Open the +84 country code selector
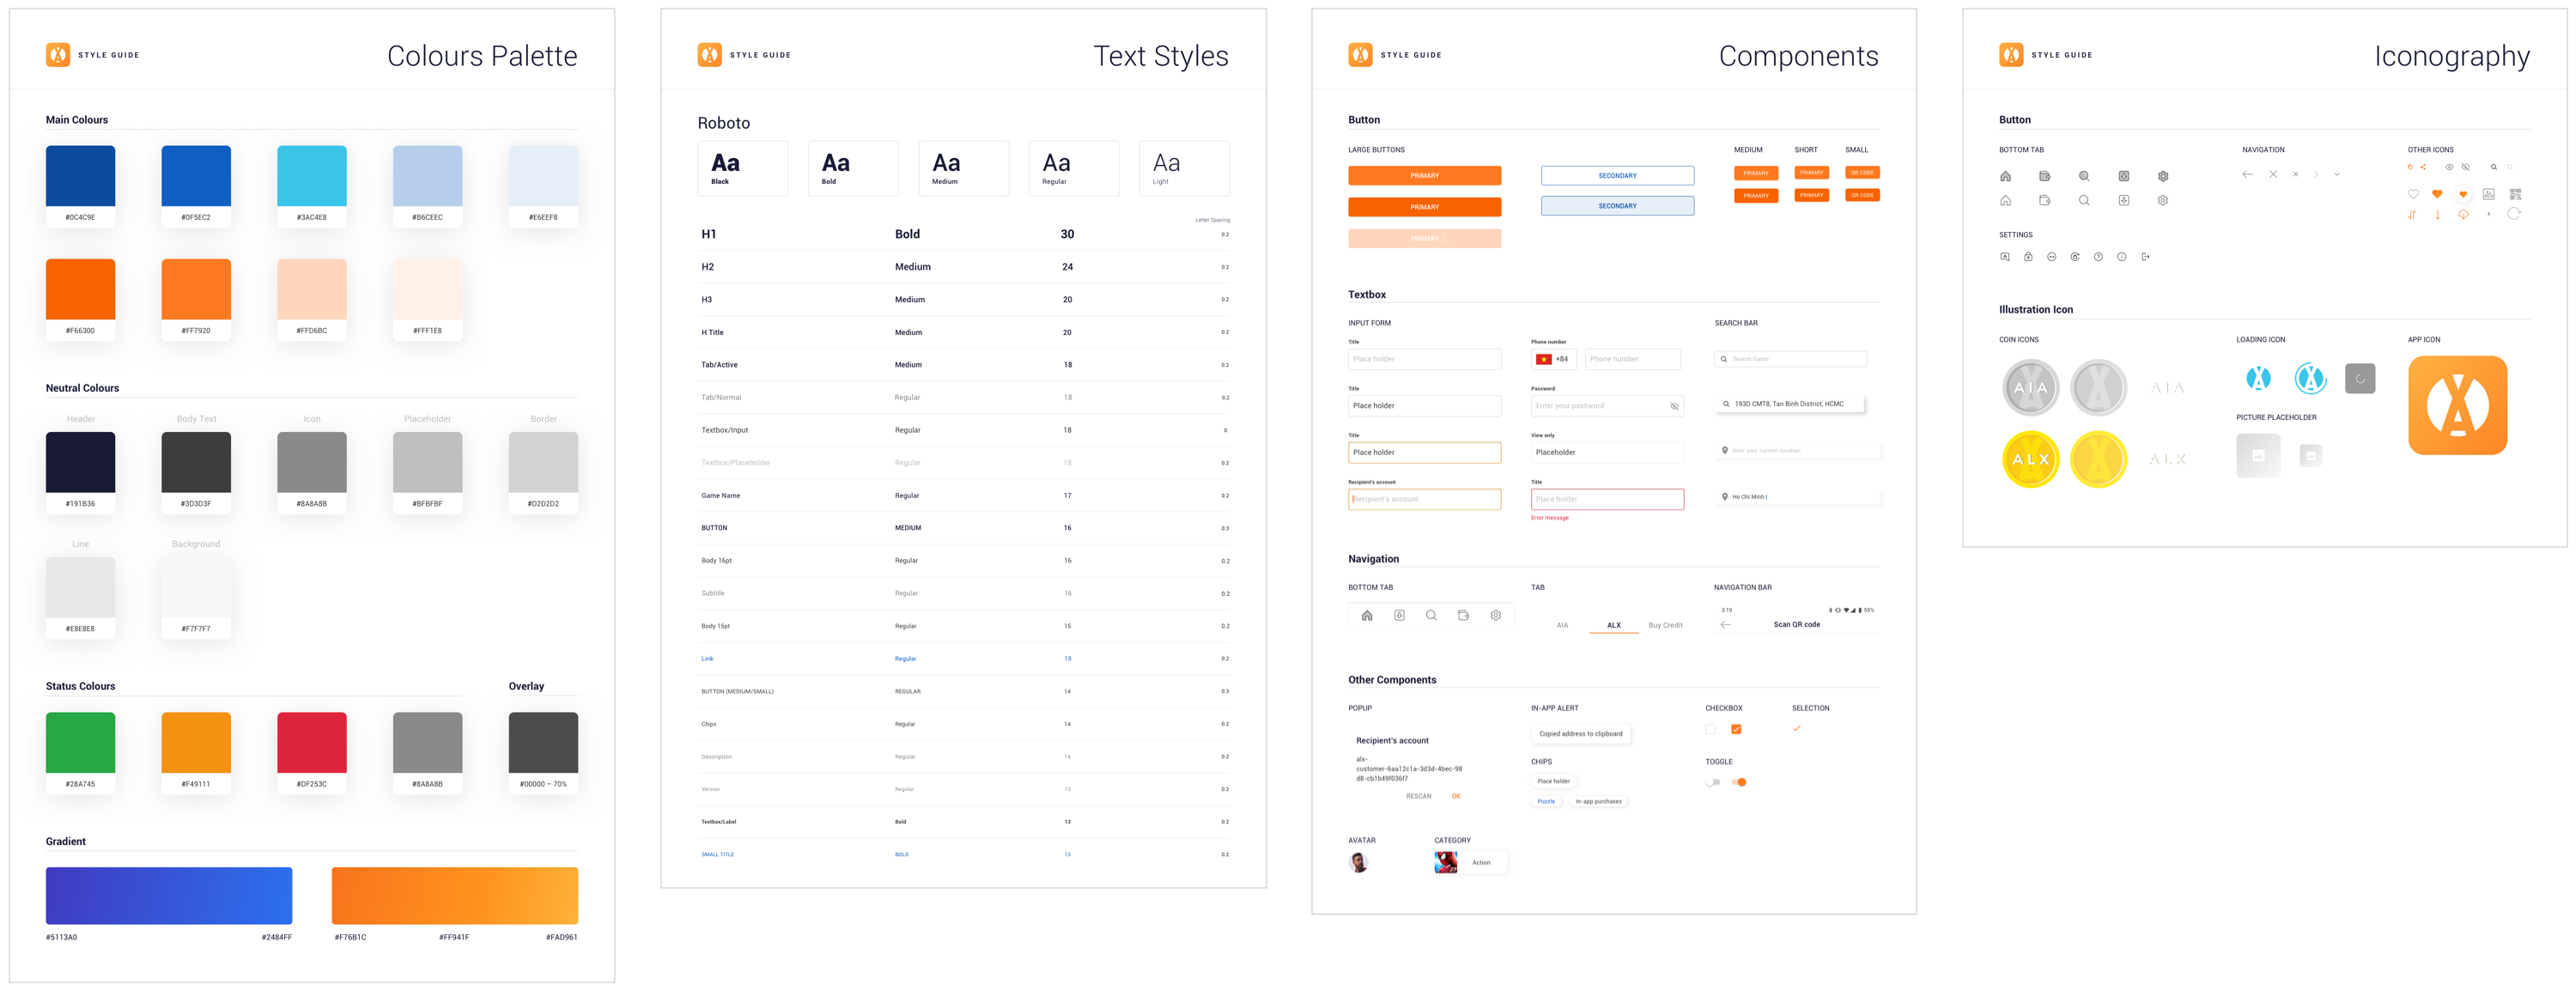 (x=1553, y=359)
